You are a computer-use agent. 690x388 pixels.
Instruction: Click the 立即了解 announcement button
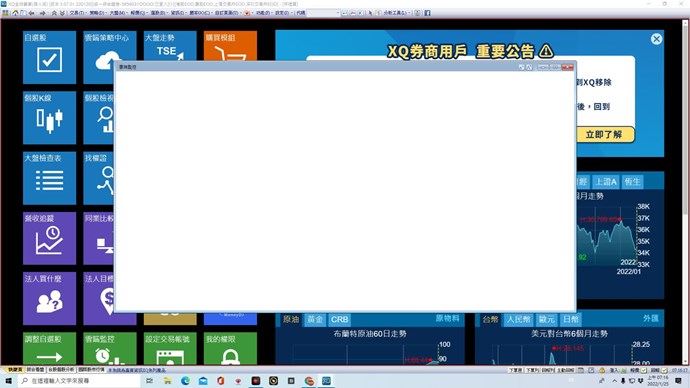605,135
